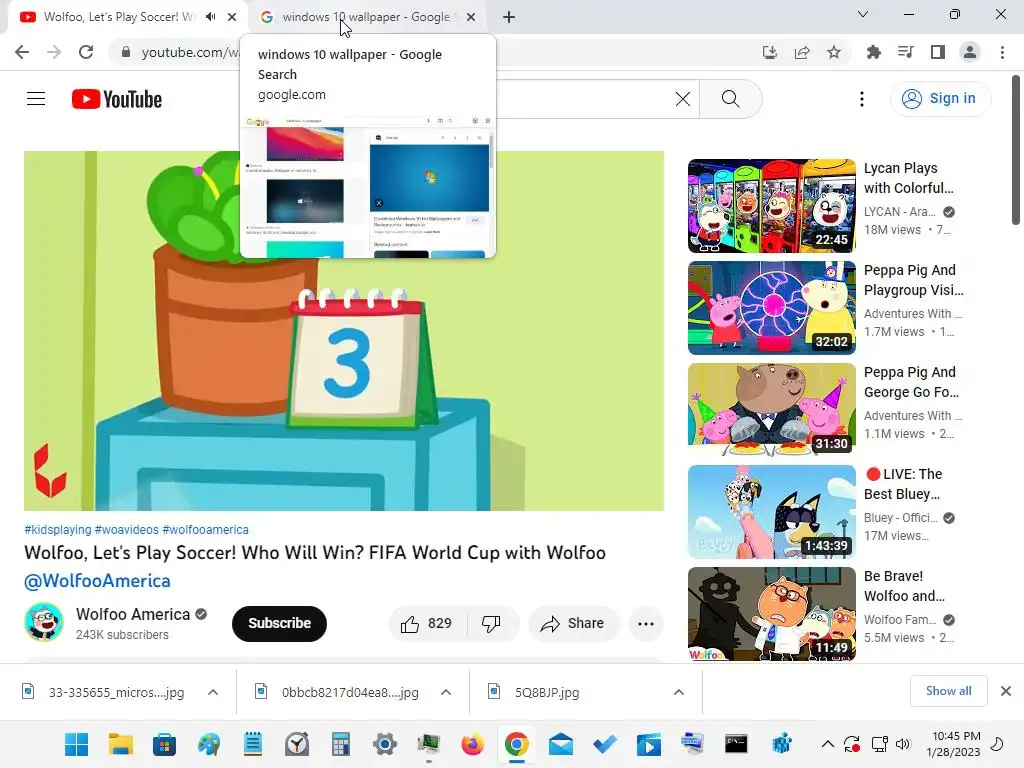Share this page icon in address bar

coord(802,52)
